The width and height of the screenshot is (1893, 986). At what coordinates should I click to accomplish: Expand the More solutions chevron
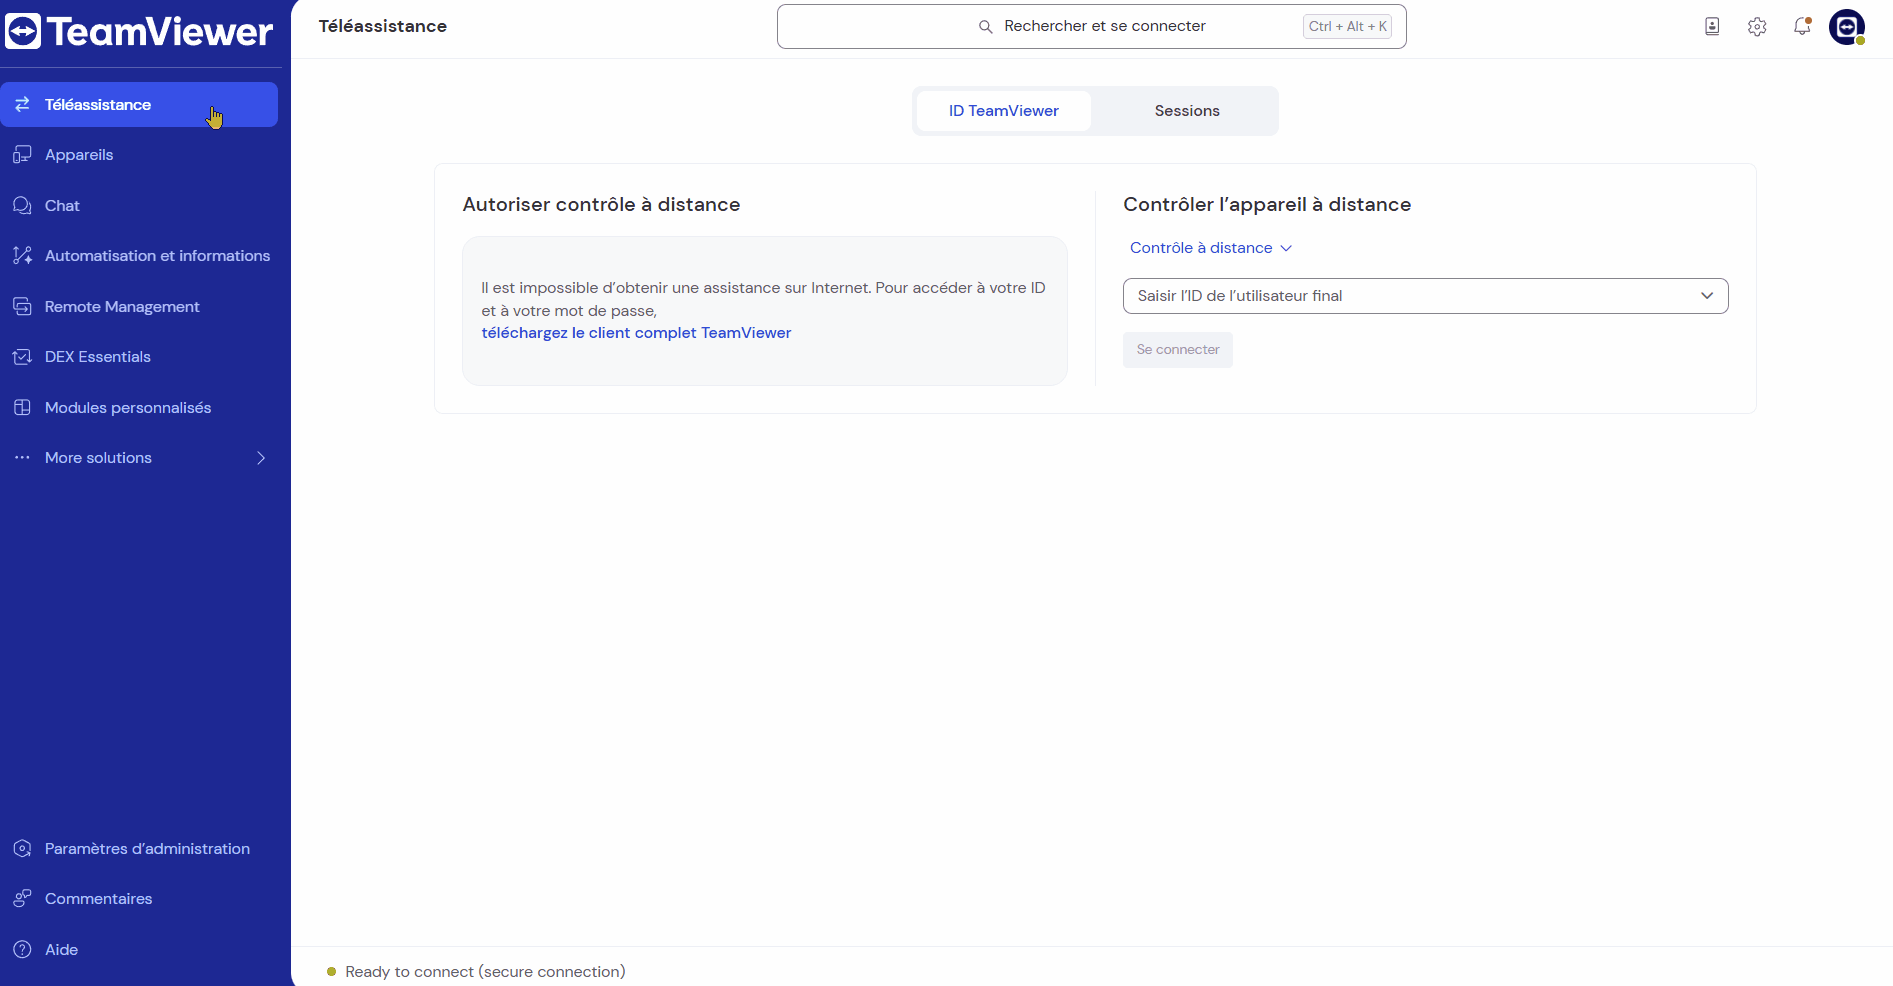261,458
